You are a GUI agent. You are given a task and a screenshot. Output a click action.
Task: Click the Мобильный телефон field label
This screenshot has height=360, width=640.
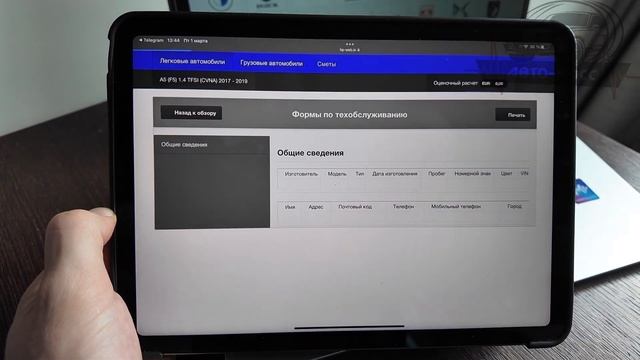click(x=456, y=207)
